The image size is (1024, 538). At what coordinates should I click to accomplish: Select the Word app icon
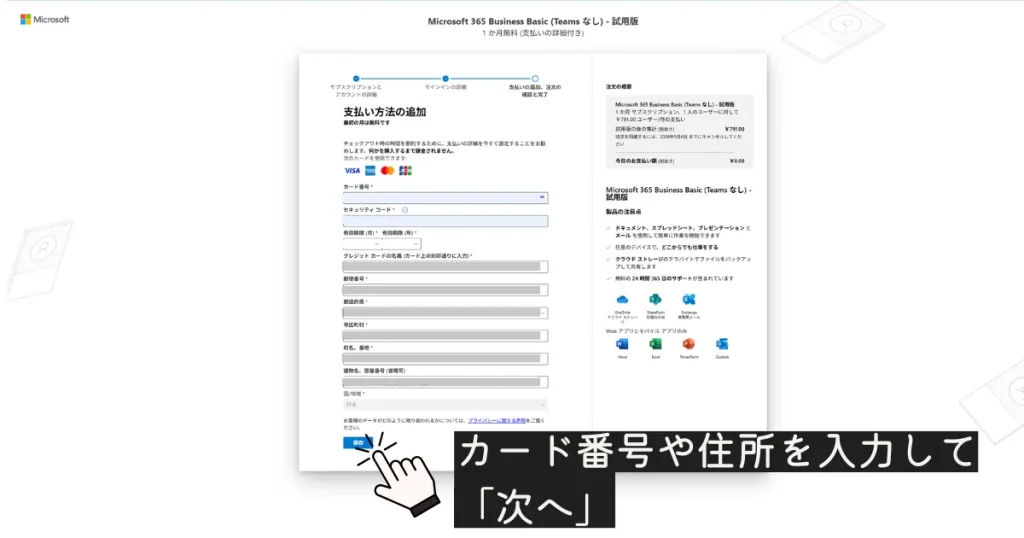tap(622, 344)
